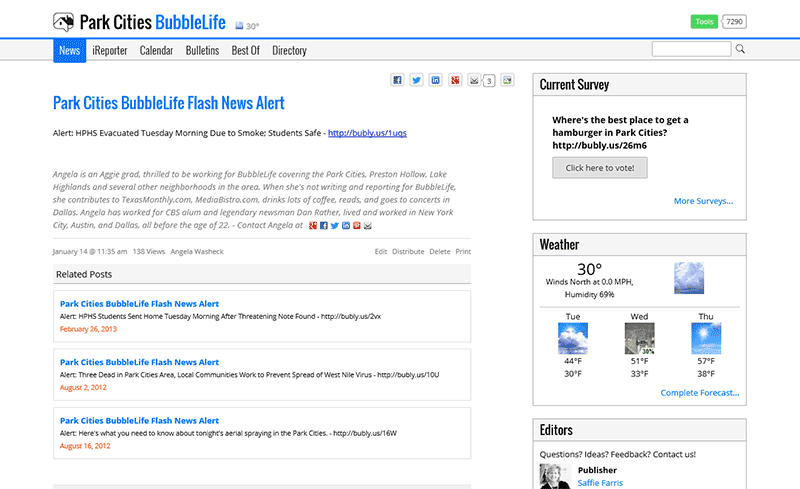Open Angela's Twitter contact icon
This screenshot has height=489, width=800.
click(335, 225)
